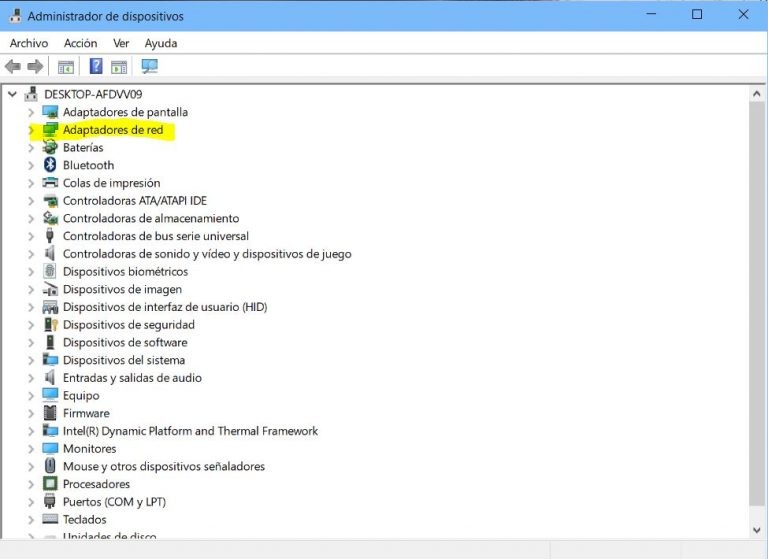Open the Ayuda menu
The image size is (768, 559).
(161, 43)
